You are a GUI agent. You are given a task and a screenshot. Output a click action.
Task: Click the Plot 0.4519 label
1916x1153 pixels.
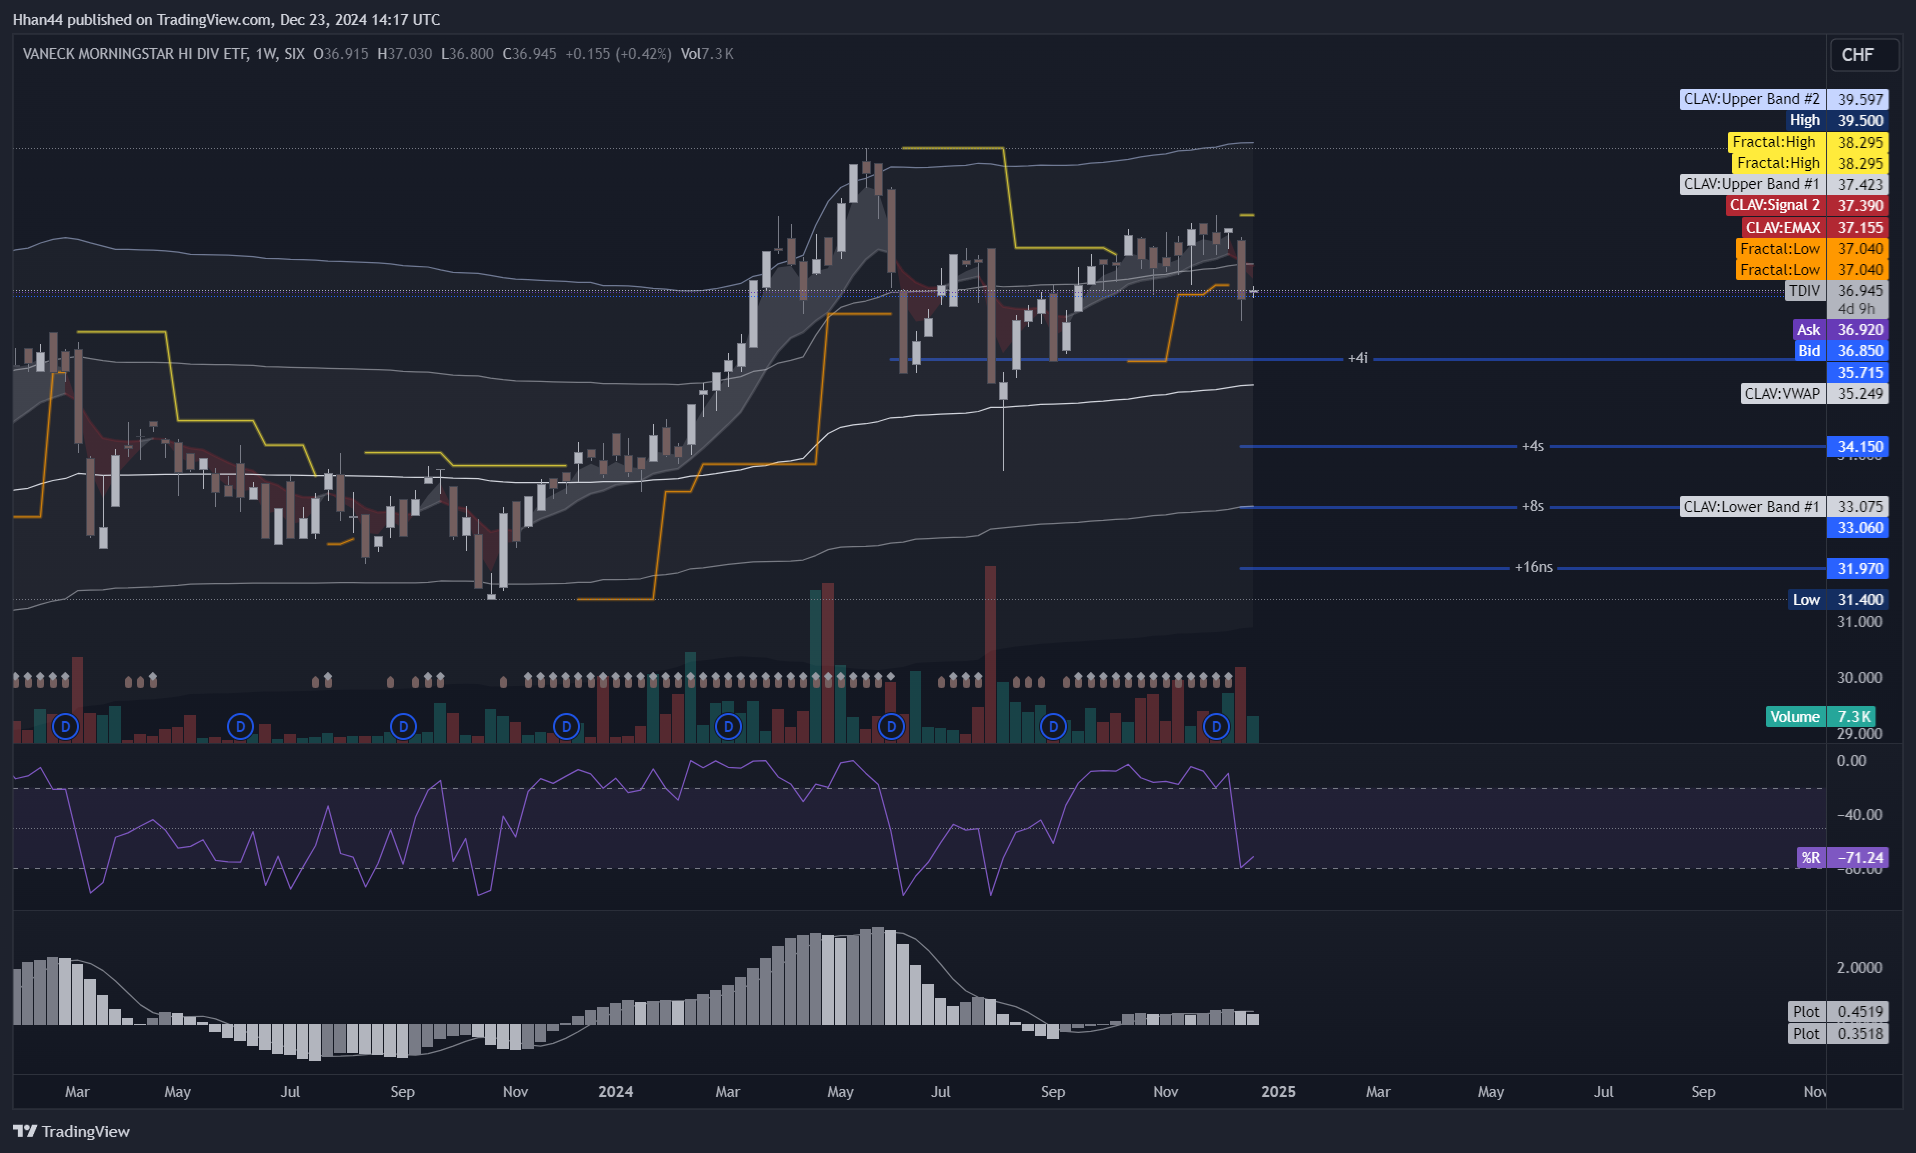coord(1838,1011)
